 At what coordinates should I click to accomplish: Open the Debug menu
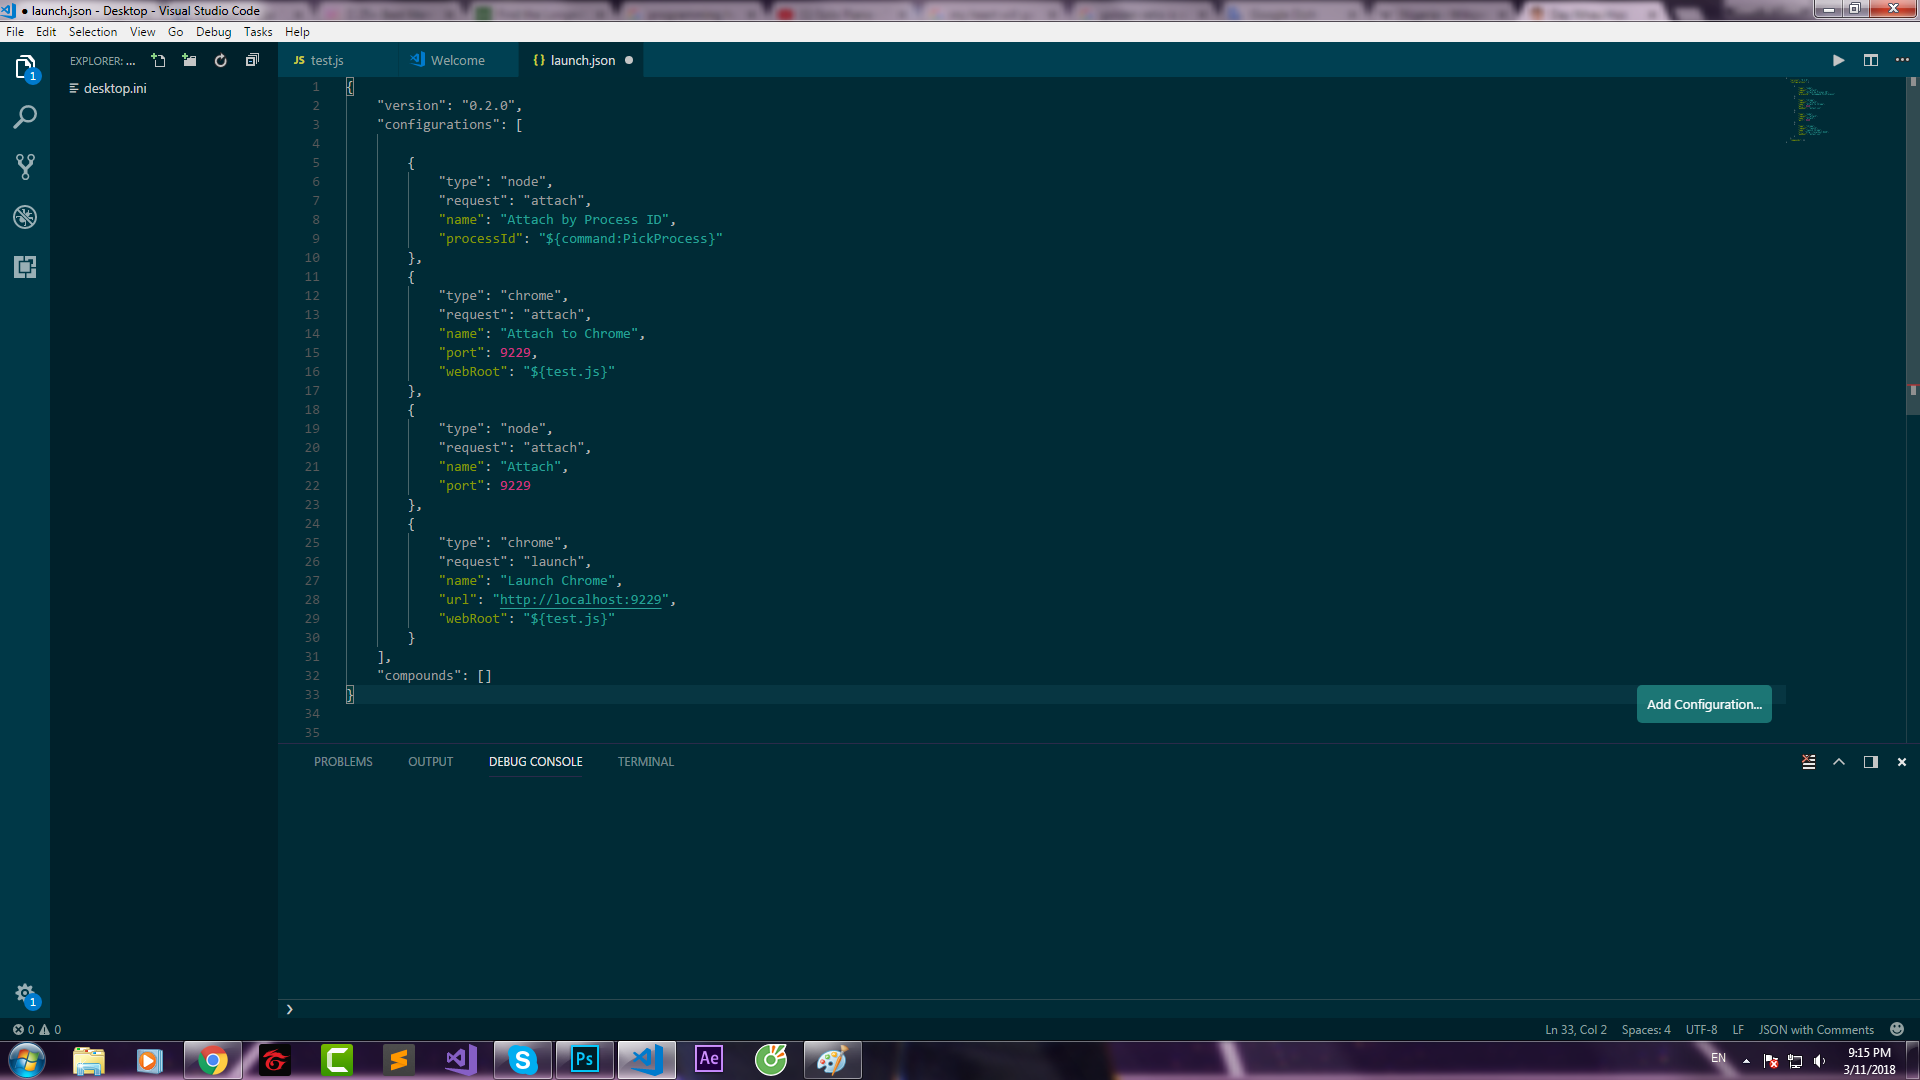[x=213, y=32]
